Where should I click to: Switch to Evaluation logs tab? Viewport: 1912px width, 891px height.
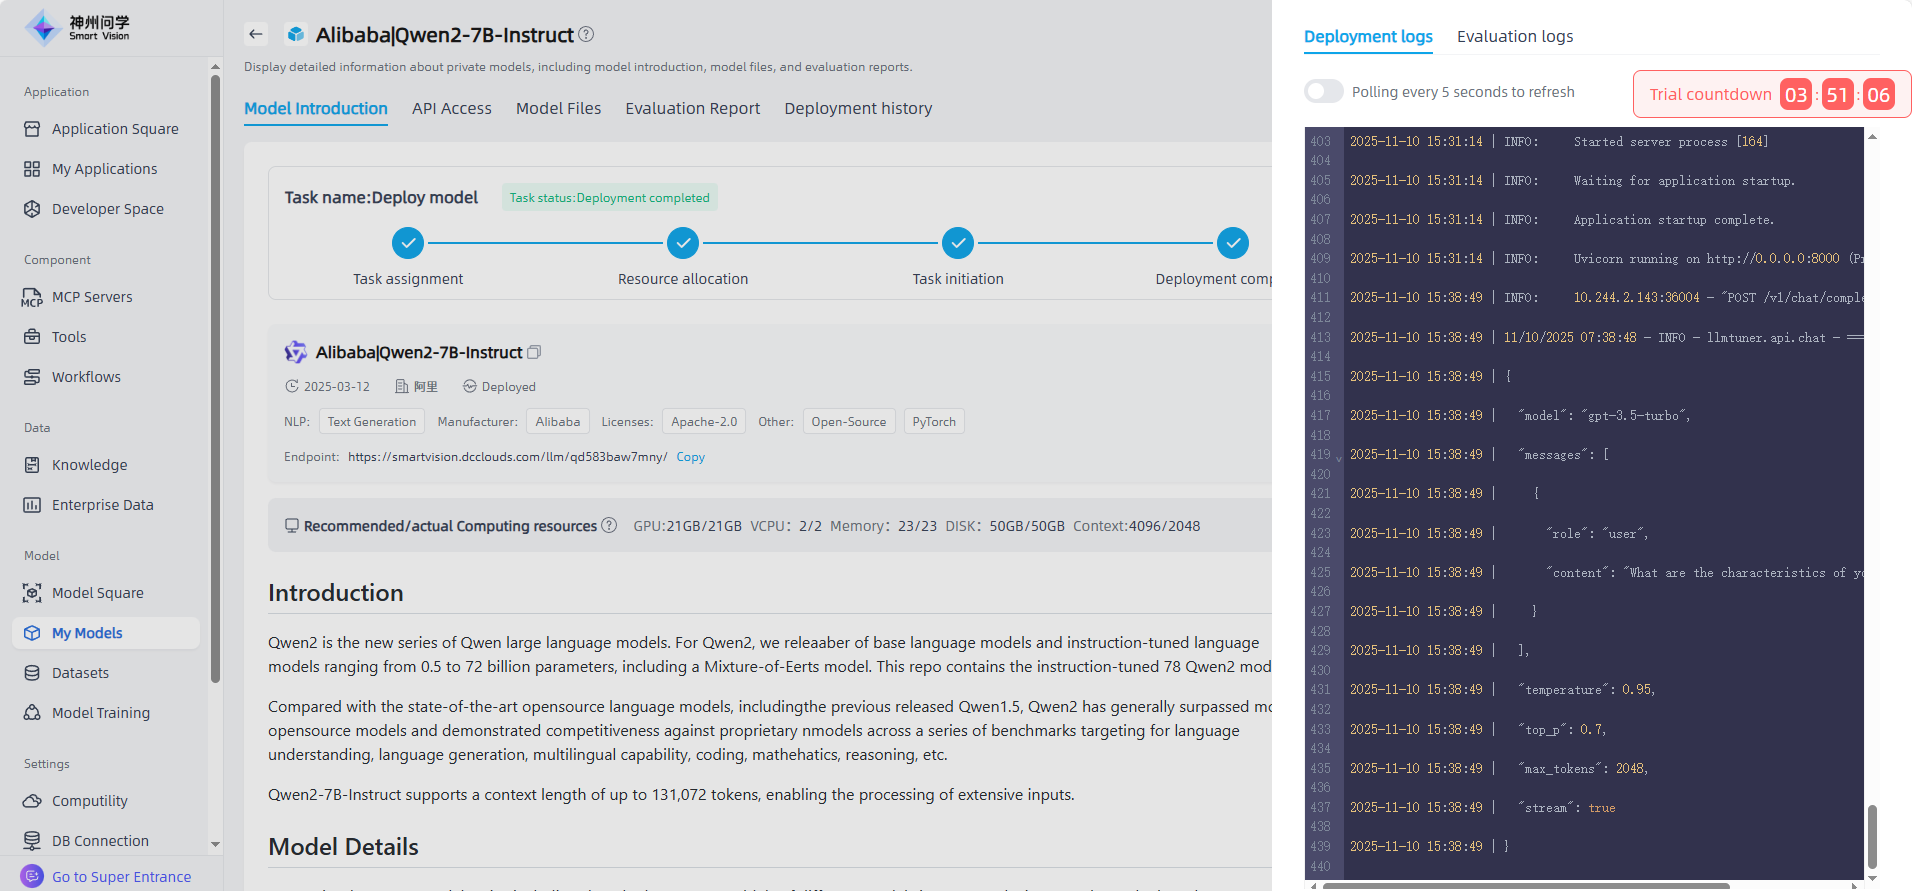[x=1514, y=36]
